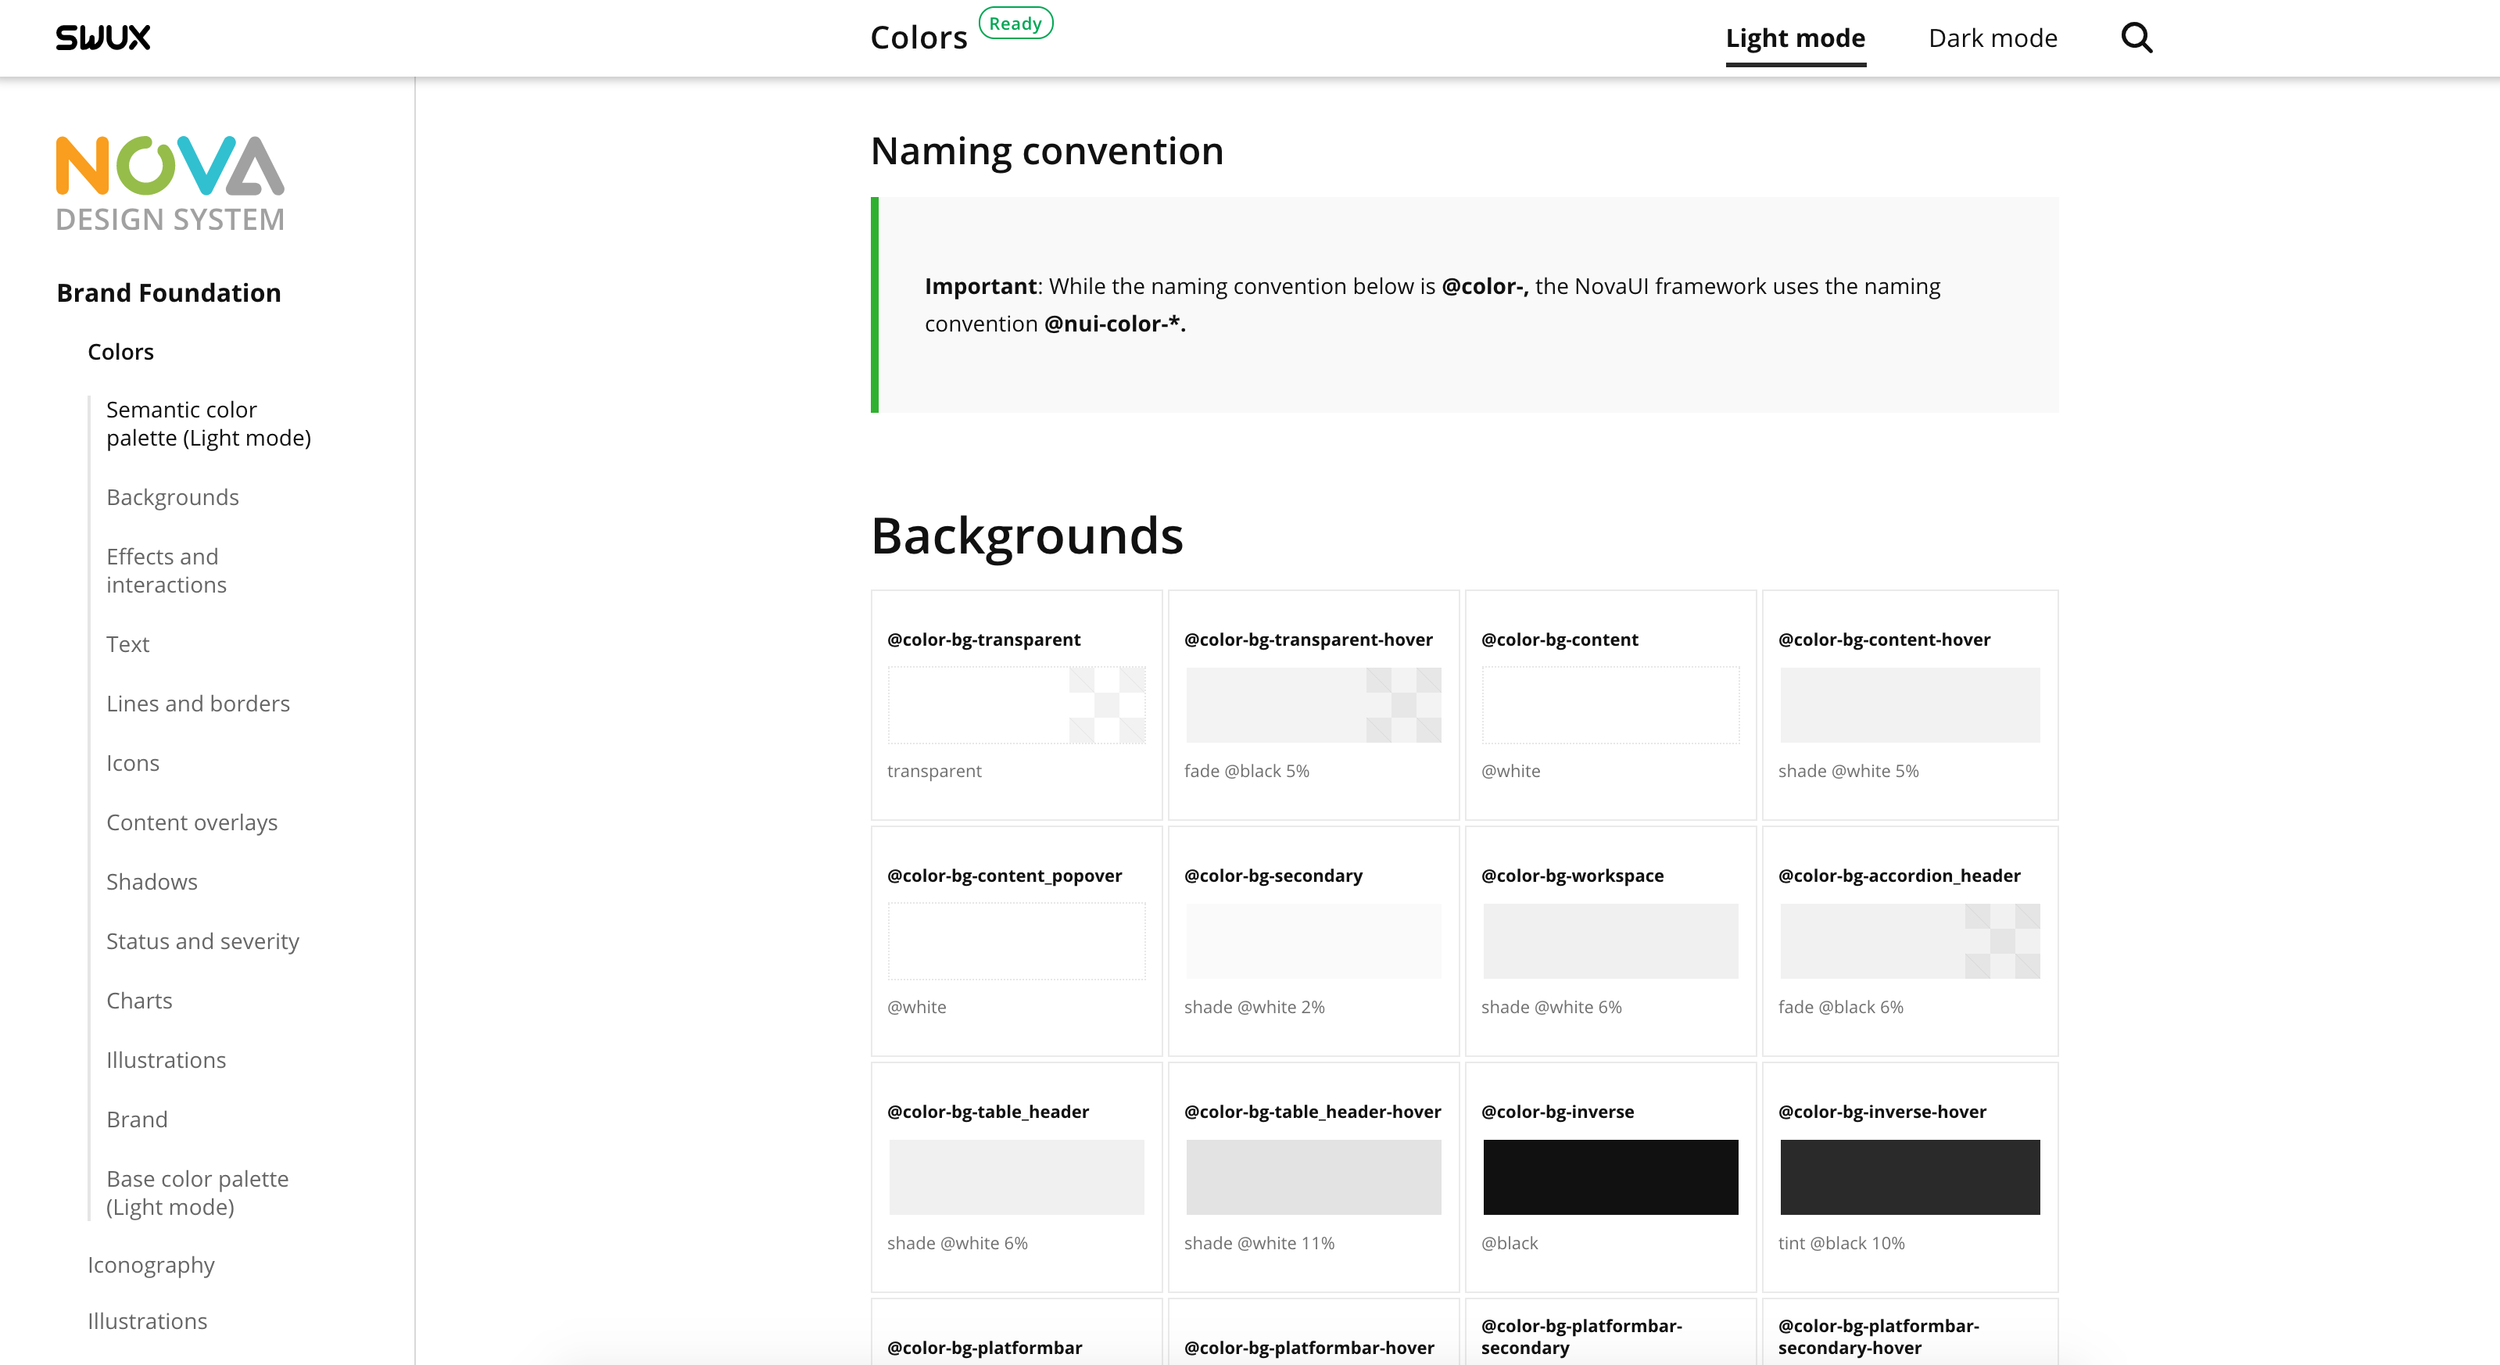The height and width of the screenshot is (1365, 2500).
Task: Select the @color-bg-table_header-hover gray swatch
Action: coord(1313,1177)
